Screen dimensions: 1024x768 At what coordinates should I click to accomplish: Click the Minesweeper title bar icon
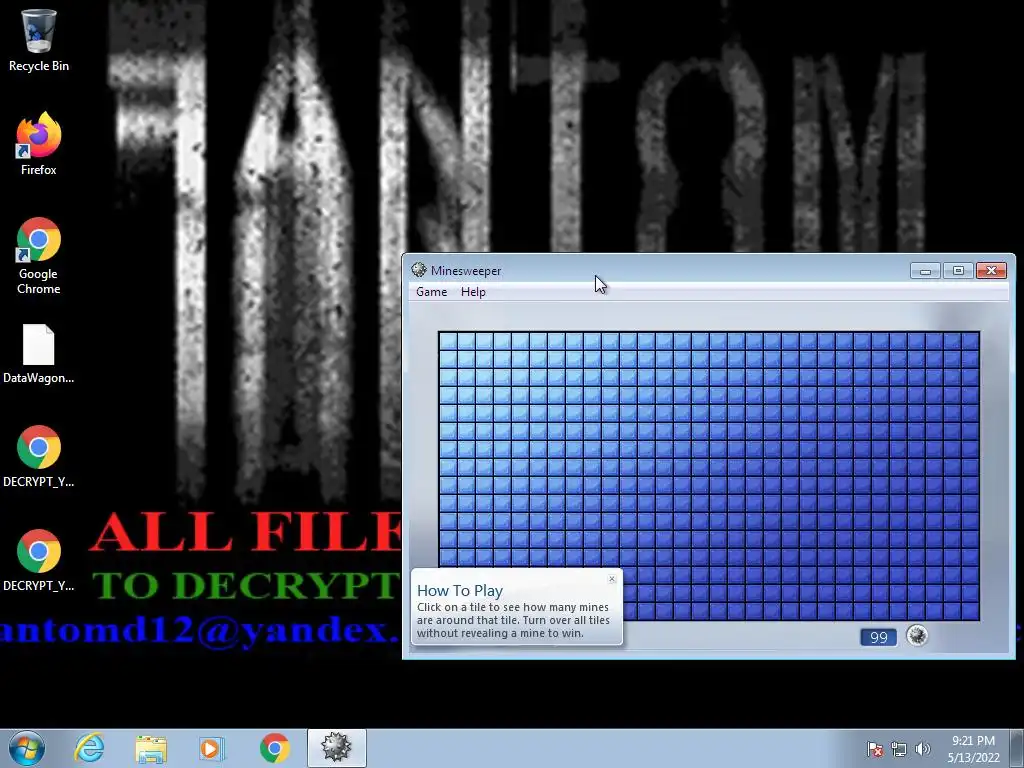pos(419,270)
